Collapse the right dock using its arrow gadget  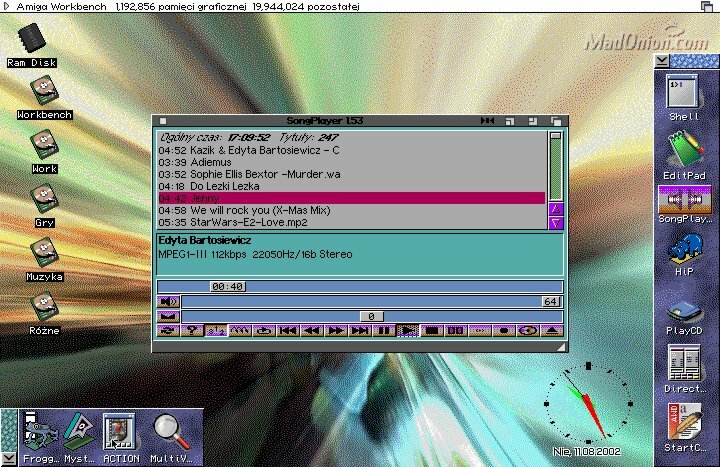661,61
